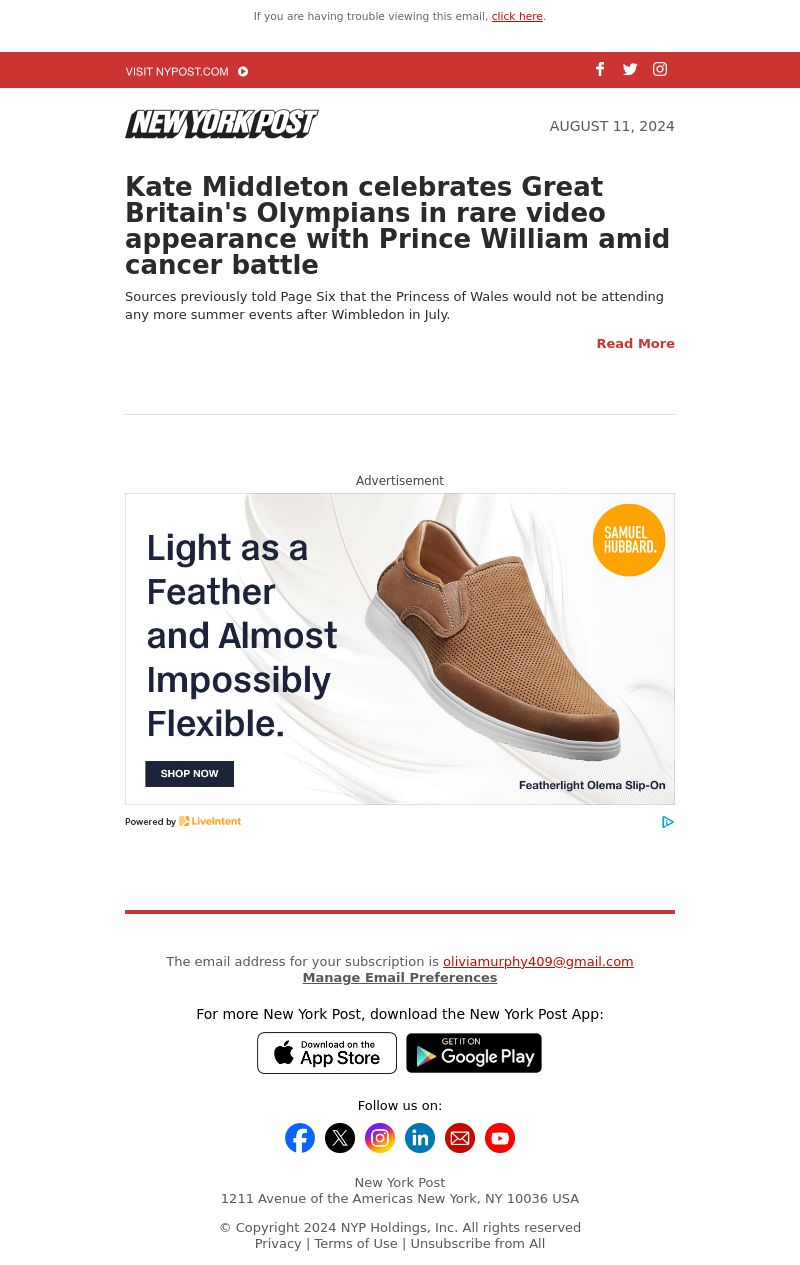
Task: Click the New York Post logo
Action: pos(222,124)
